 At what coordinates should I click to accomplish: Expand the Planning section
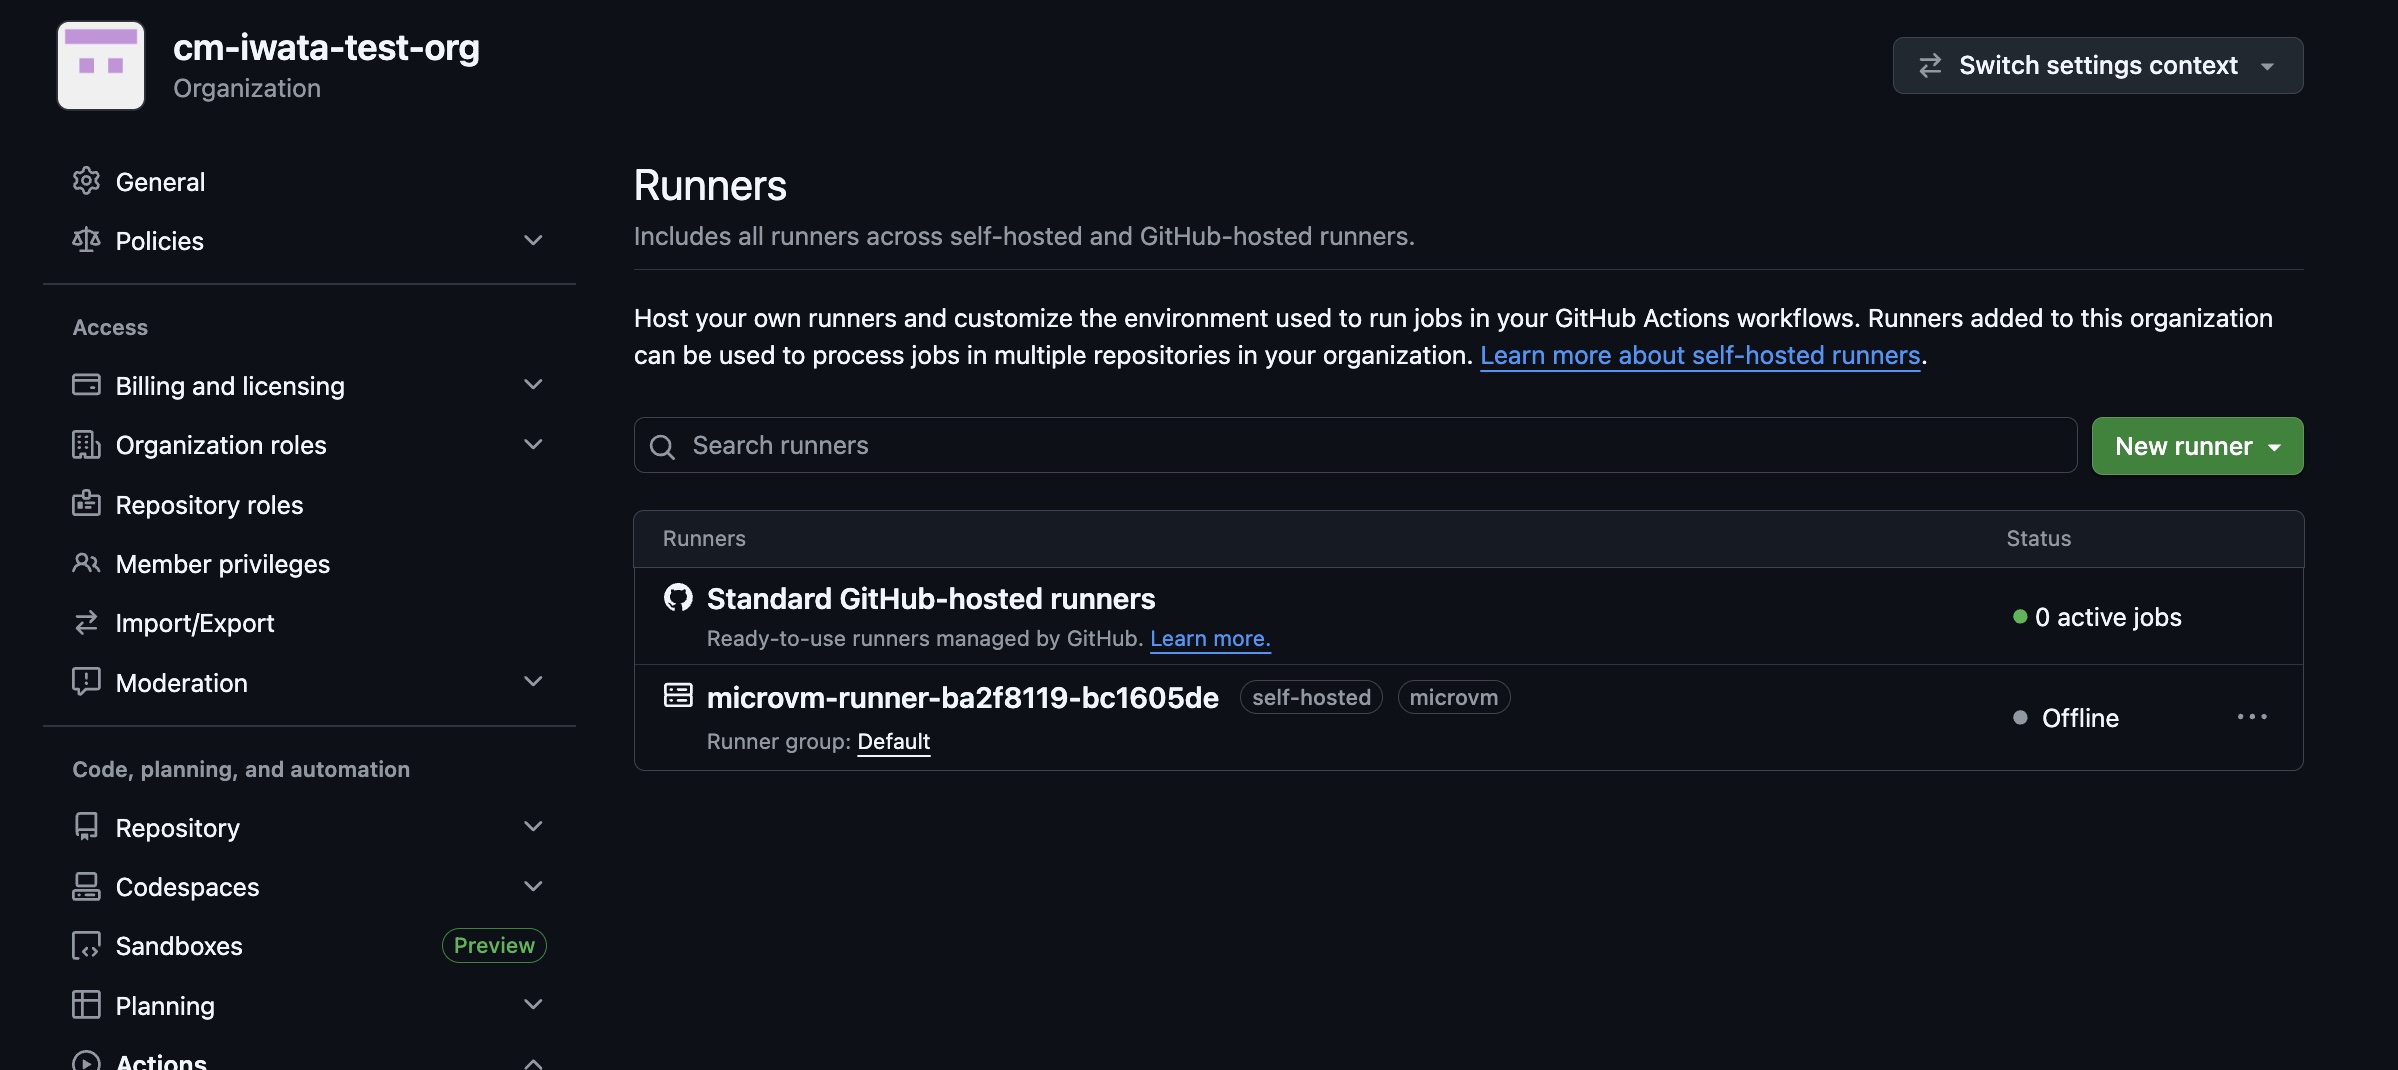tap(533, 1004)
